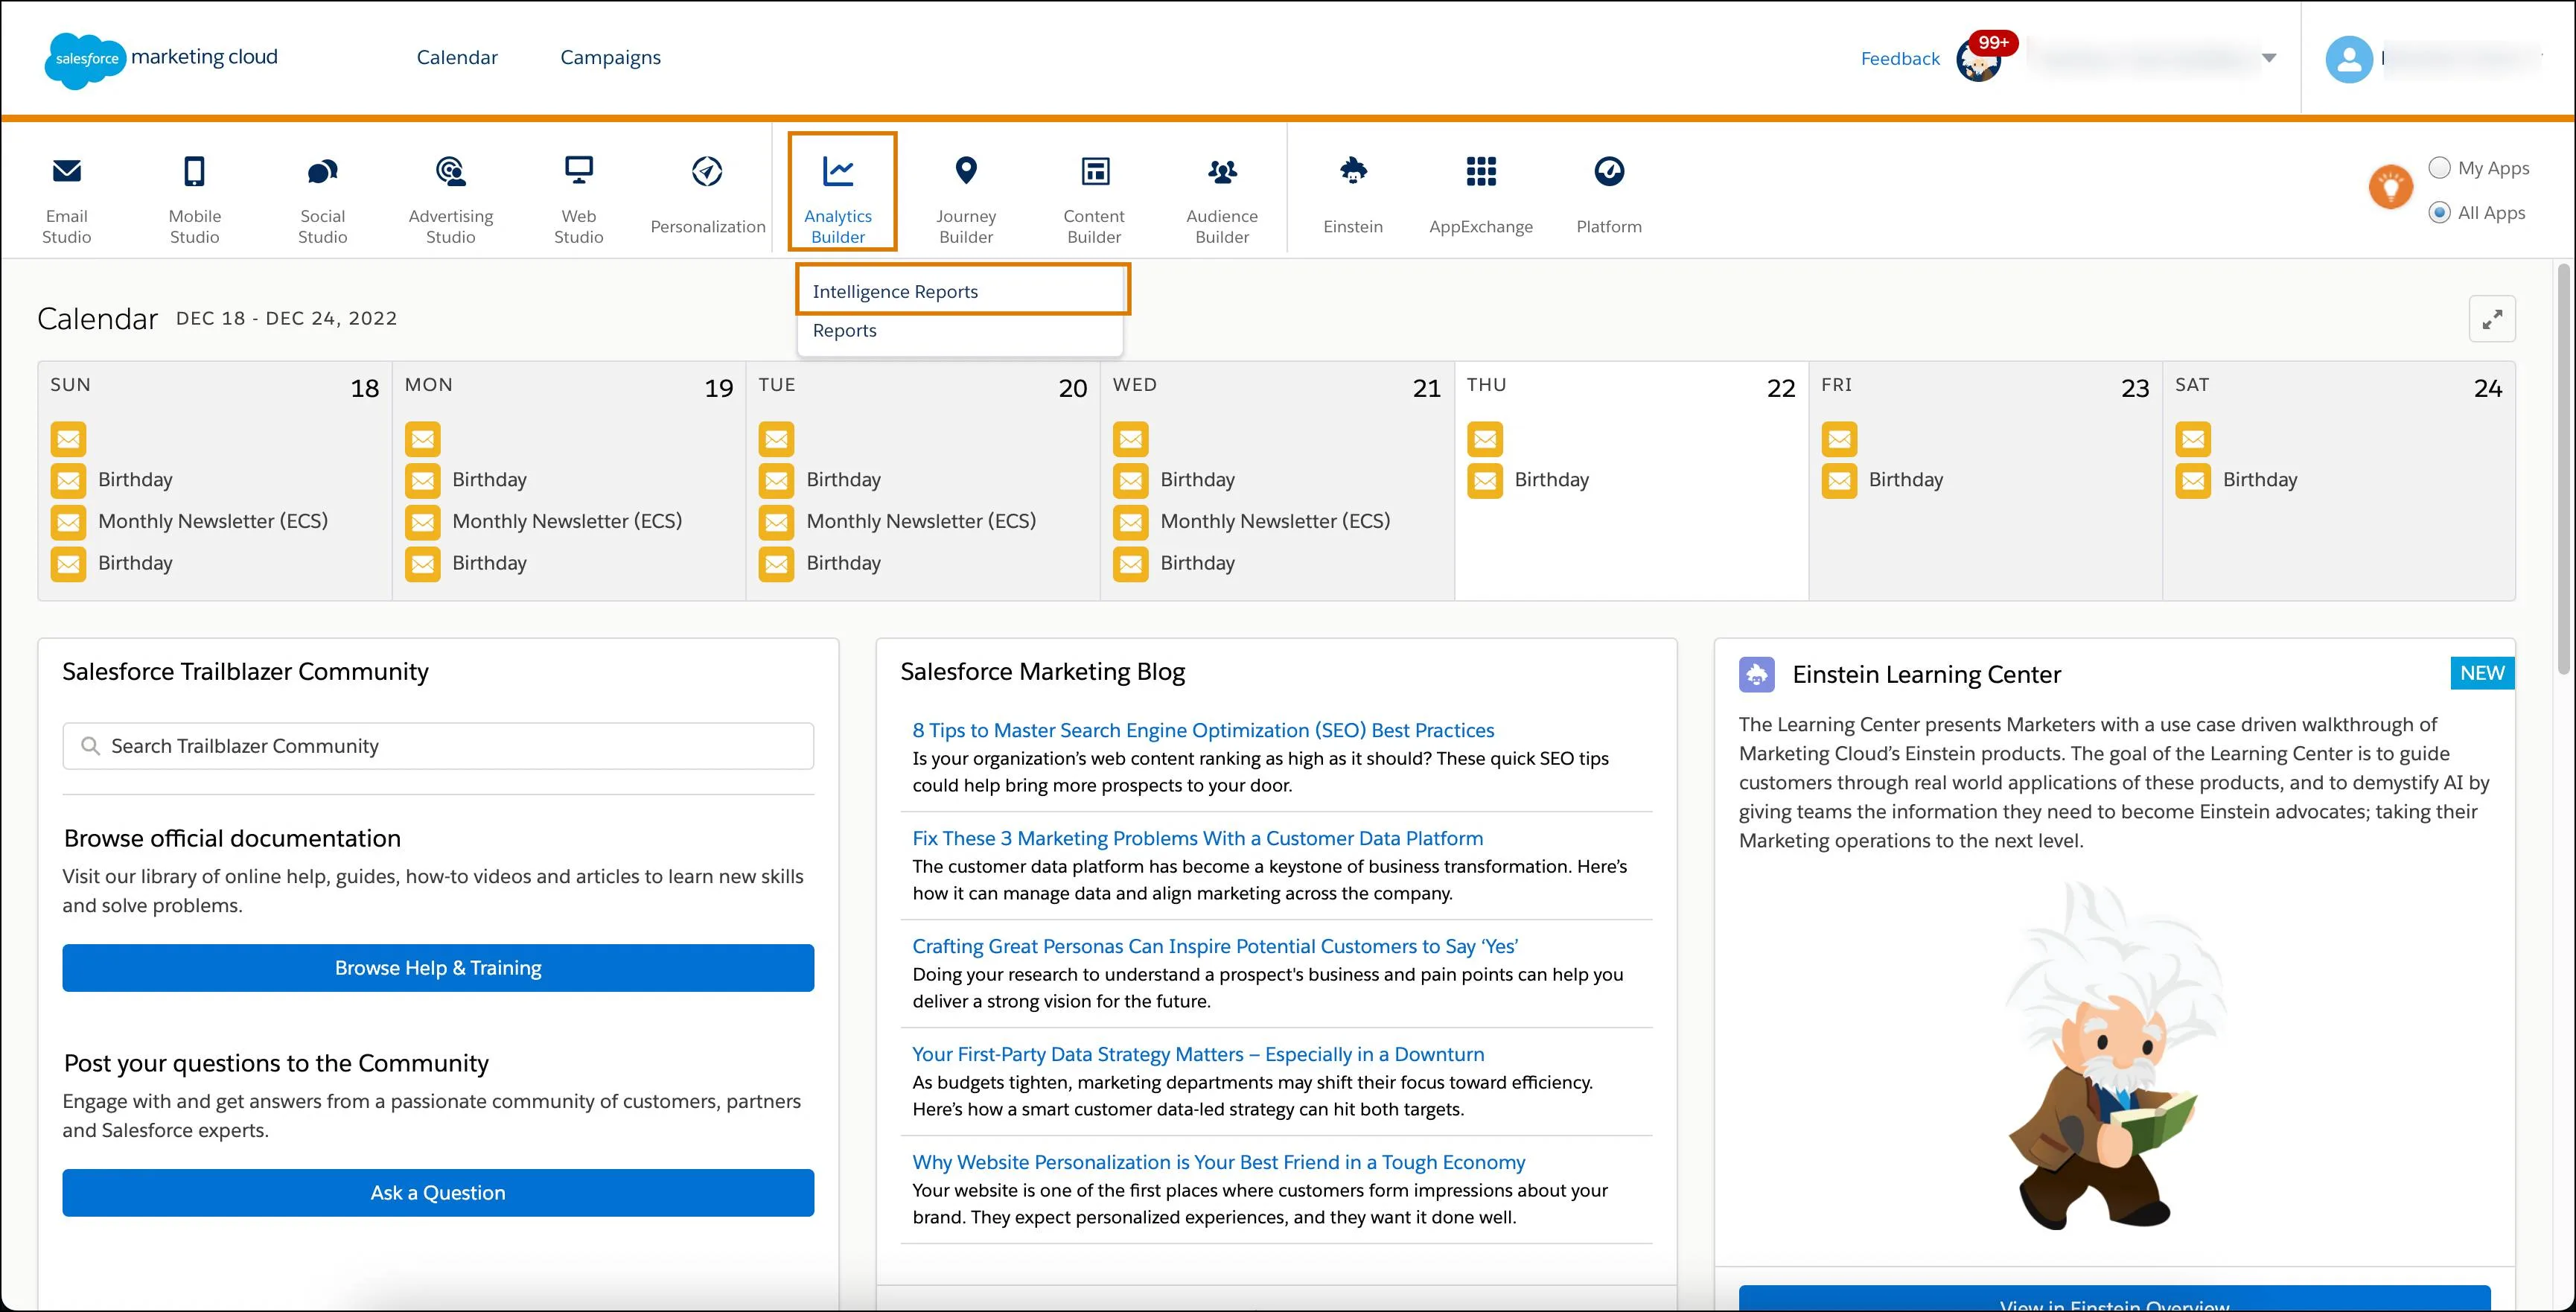Image resolution: width=2576 pixels, height=1312 pixels.
Task: Open Journey Builder tool
Action: coord(965,191)
